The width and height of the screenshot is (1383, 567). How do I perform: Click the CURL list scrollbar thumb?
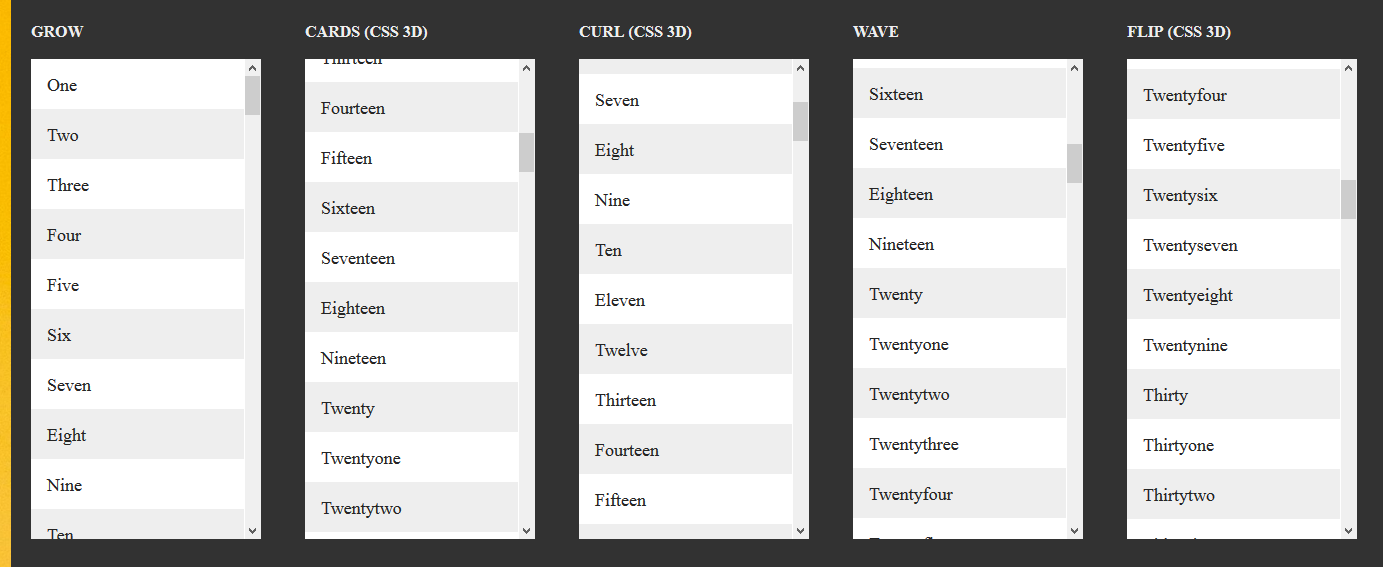tap(800, 121)
